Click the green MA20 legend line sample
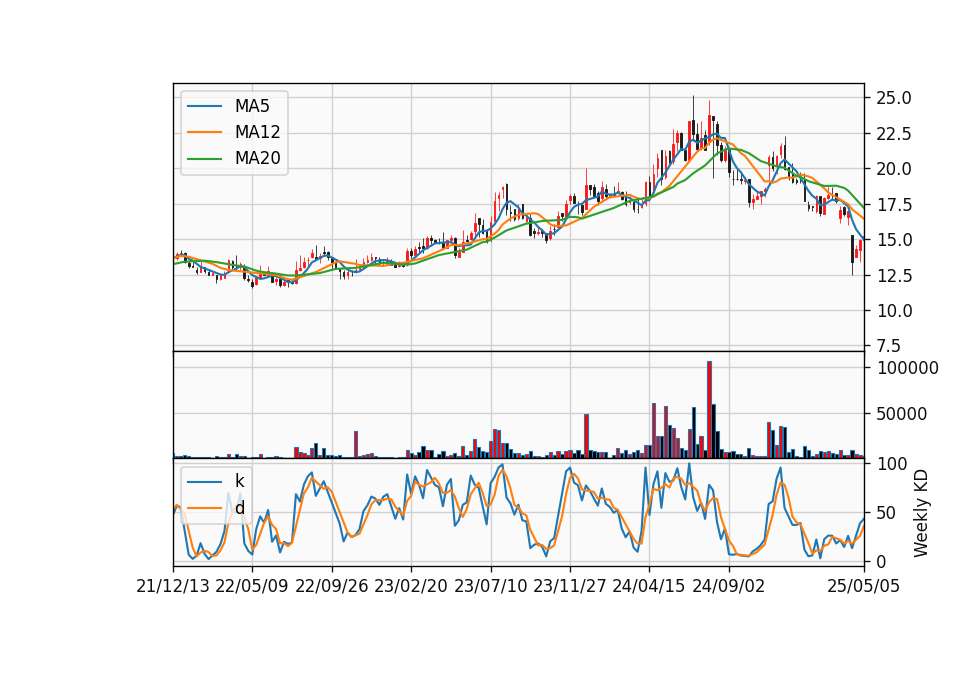This screenshot has width=960, height=690. point(204,159)
